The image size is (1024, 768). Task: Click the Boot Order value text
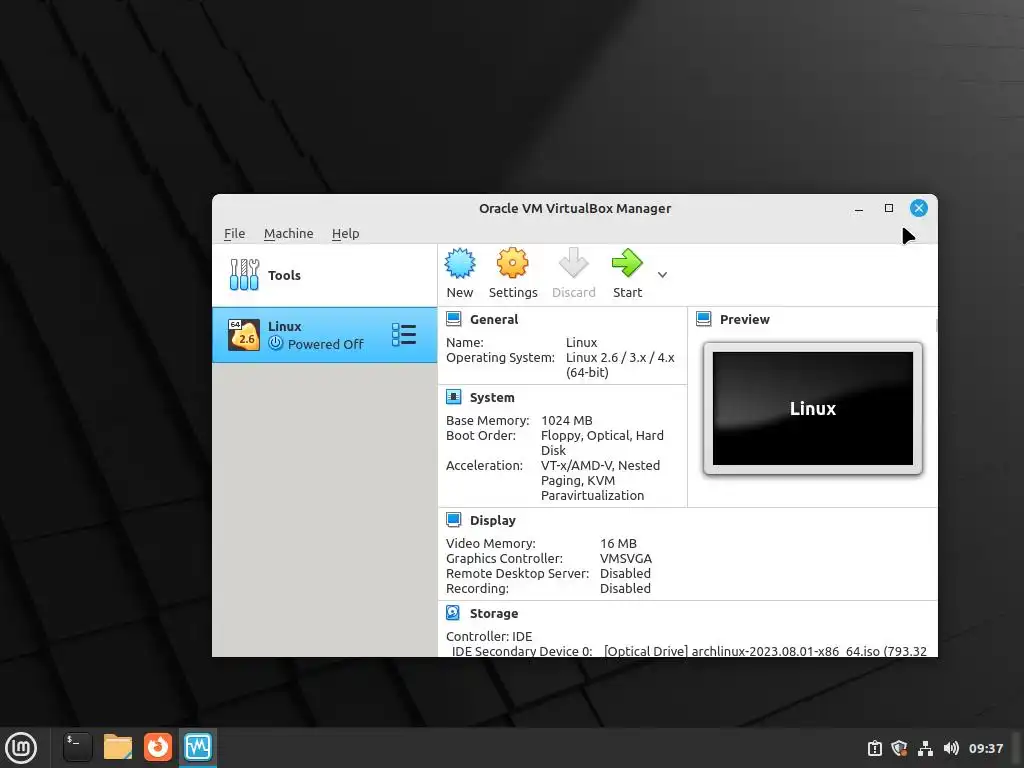[x=602, y=443]
